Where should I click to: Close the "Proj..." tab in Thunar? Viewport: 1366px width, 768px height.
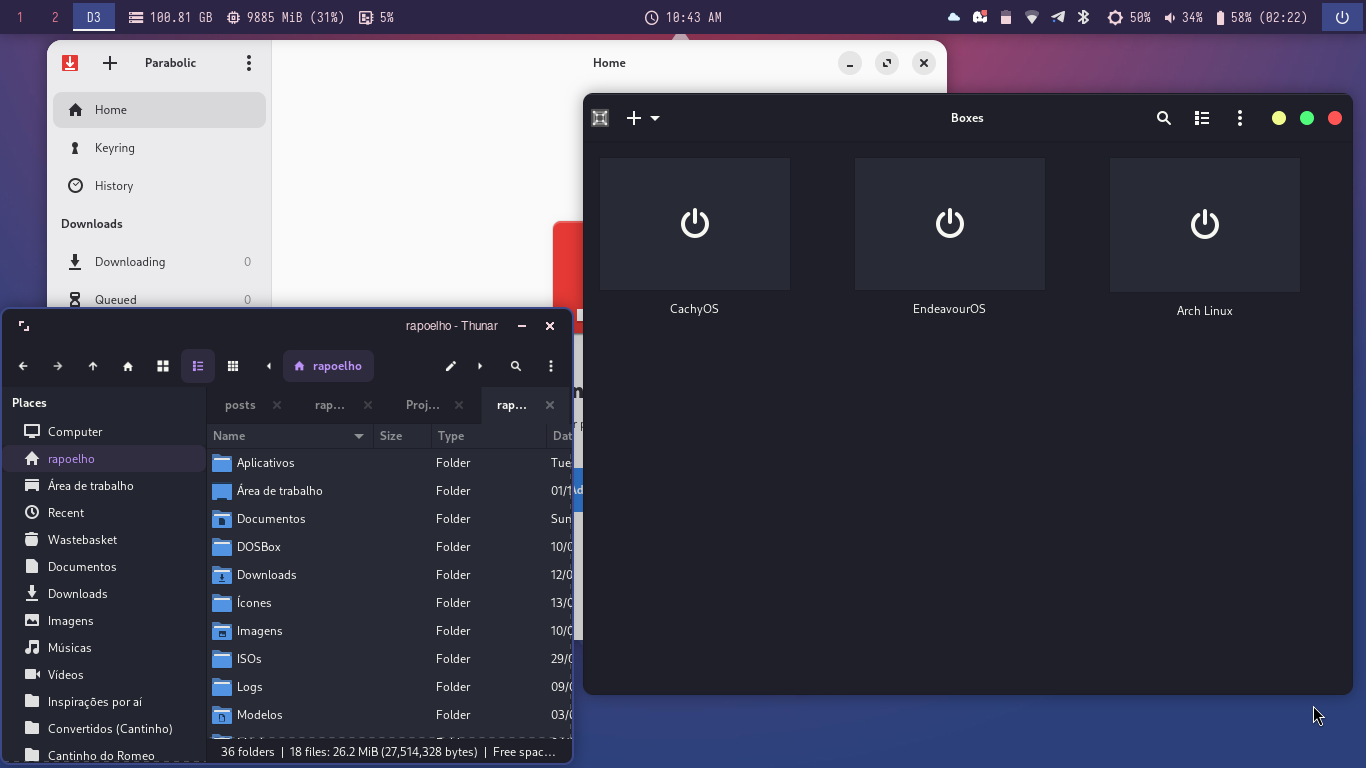459,405
